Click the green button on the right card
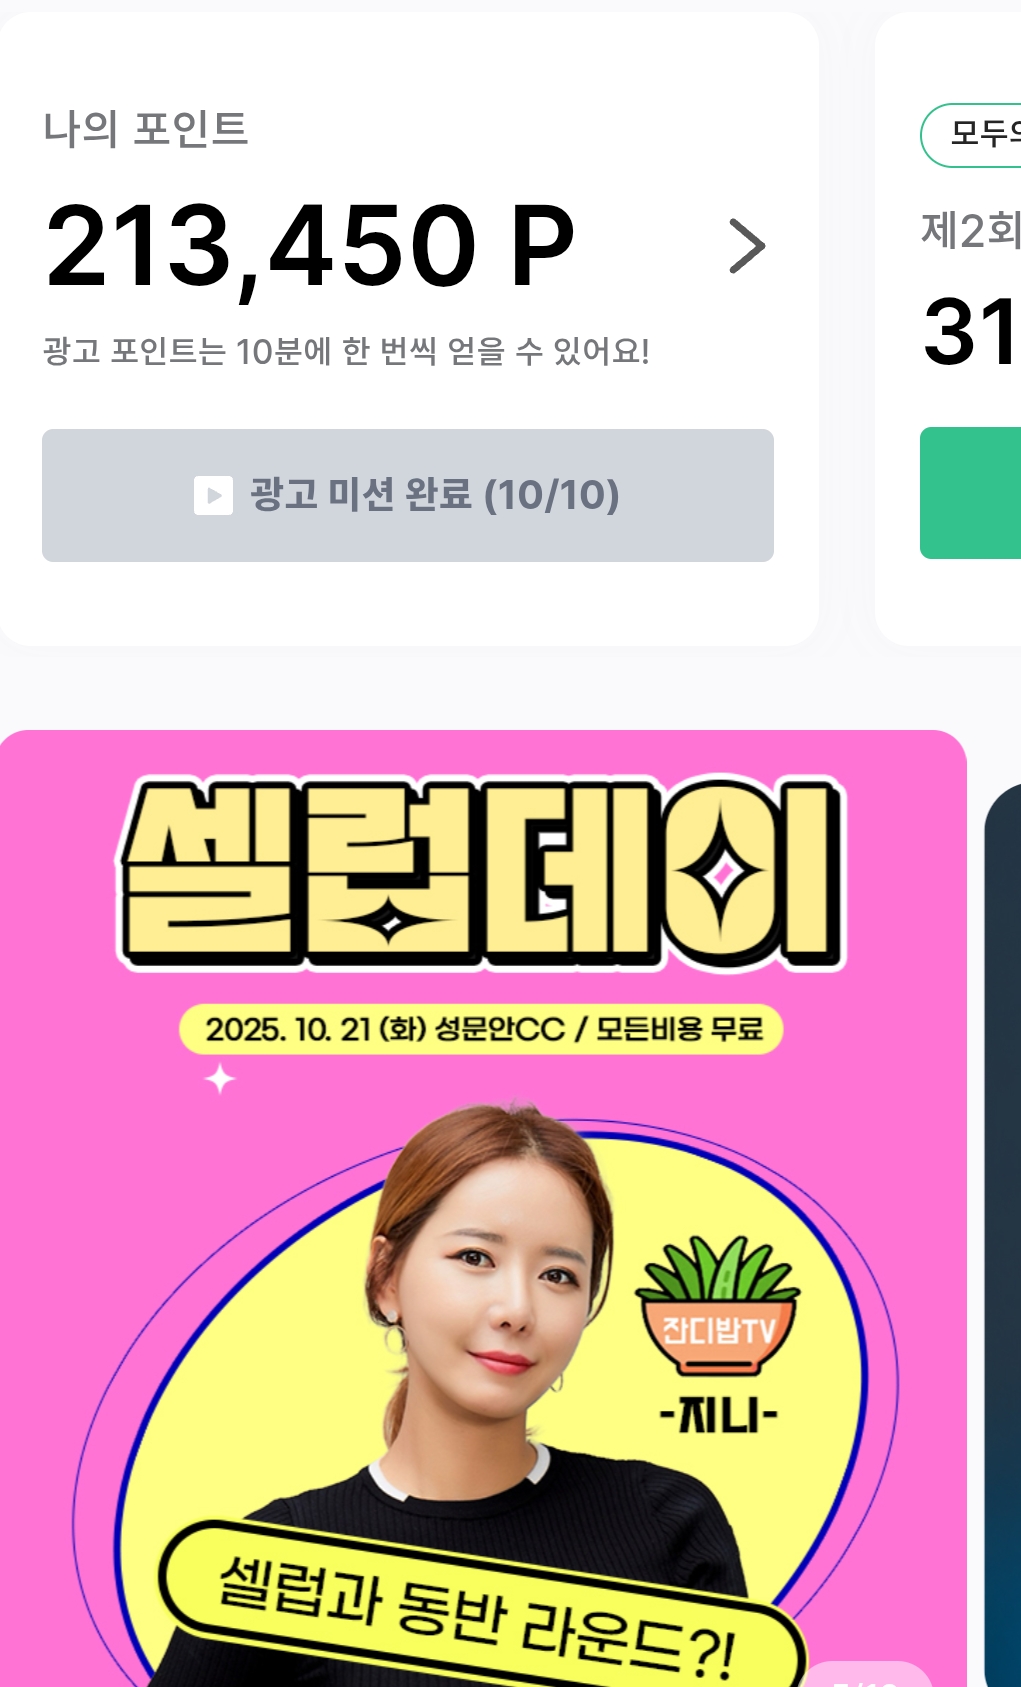 (971, 493)
